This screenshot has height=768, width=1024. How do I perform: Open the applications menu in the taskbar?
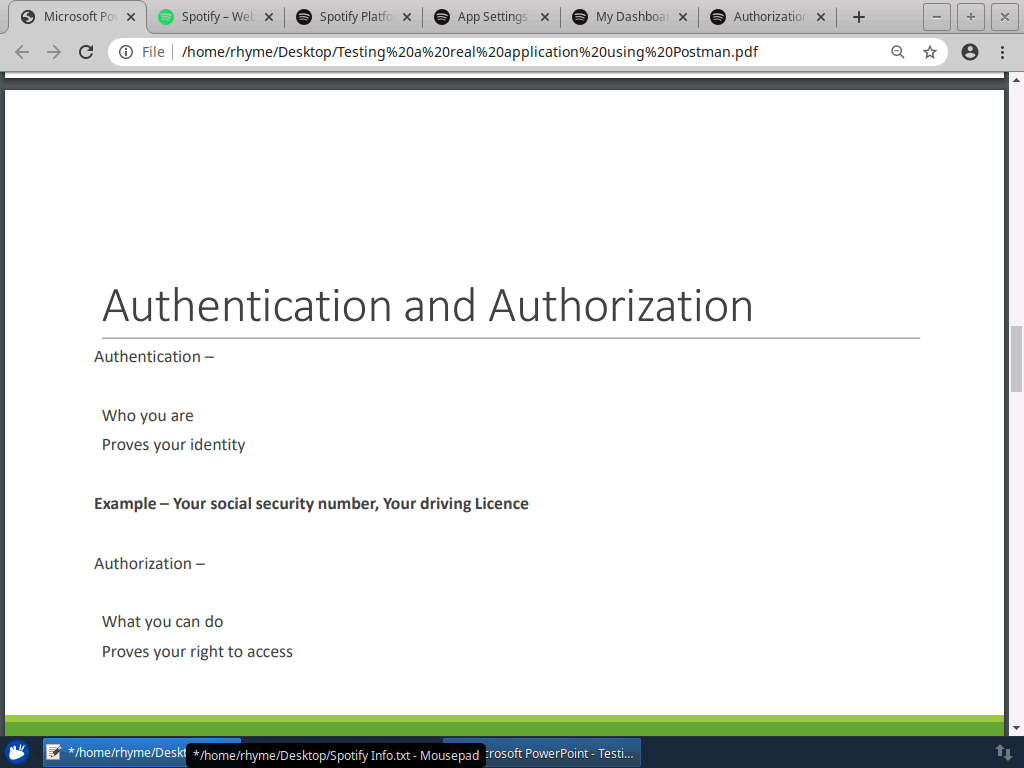point(17,752)
